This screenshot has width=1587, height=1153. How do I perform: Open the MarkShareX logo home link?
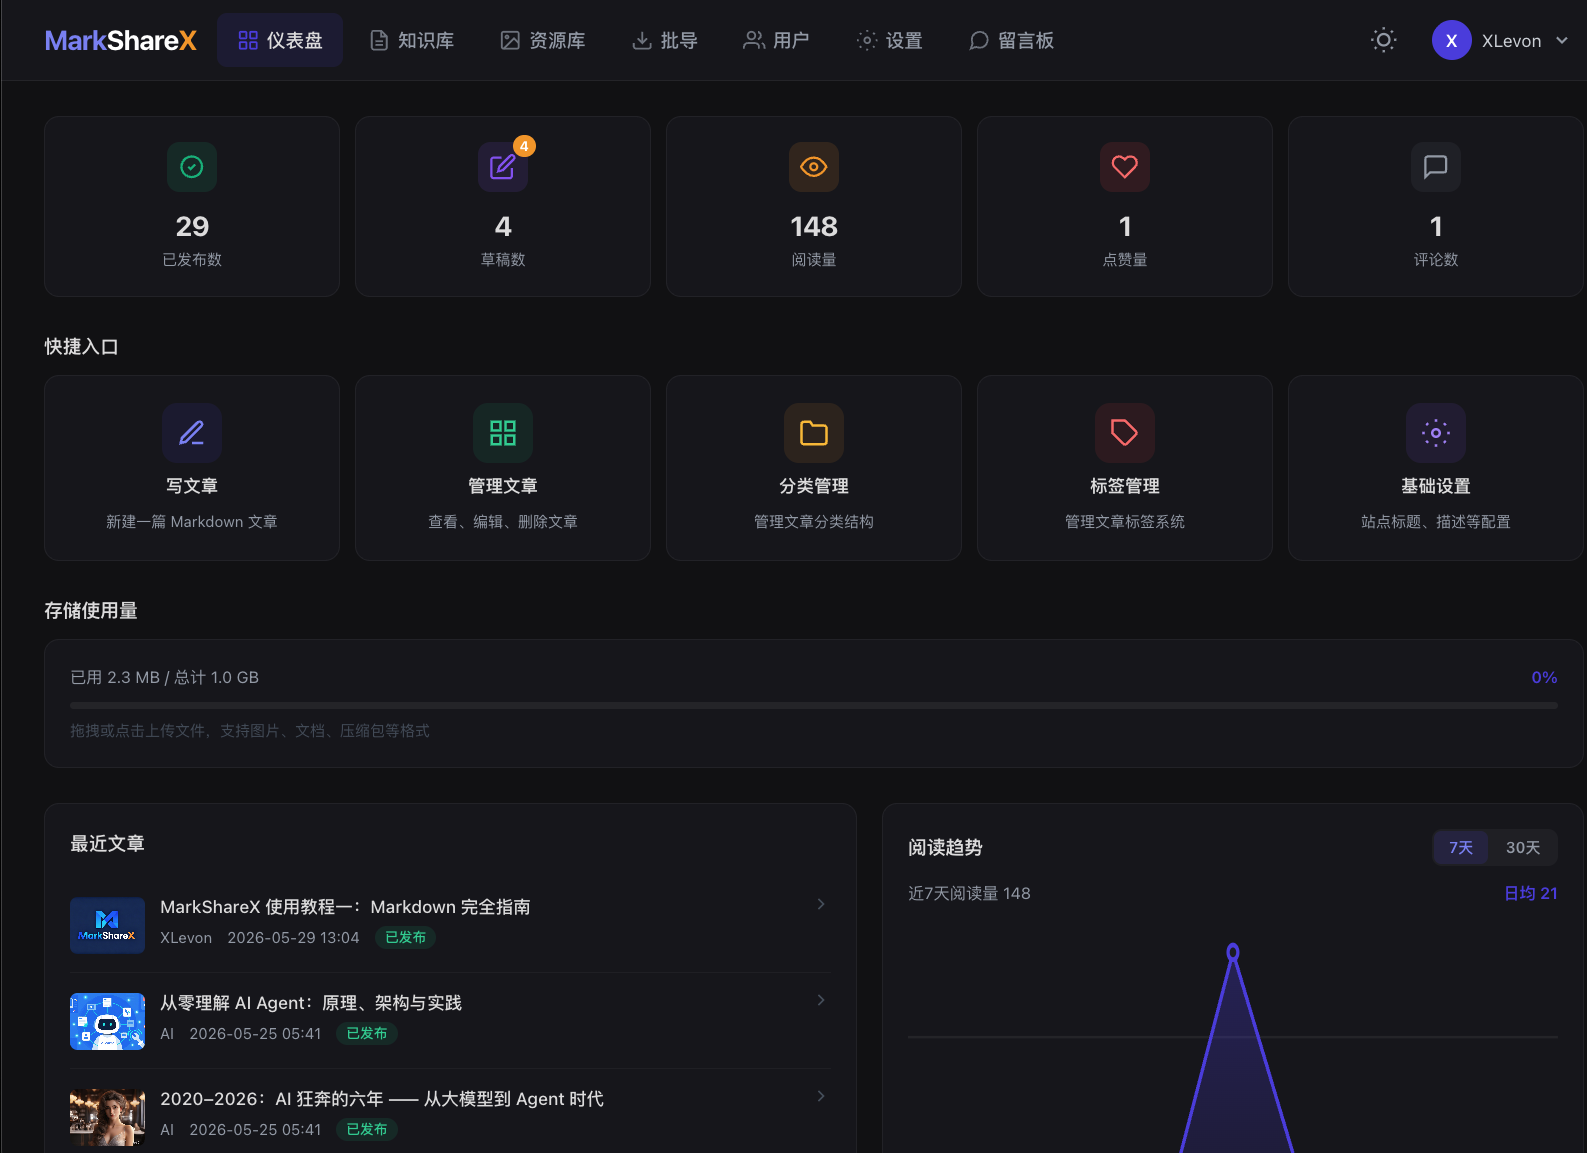pyautogui.click(x=121, y=40)
